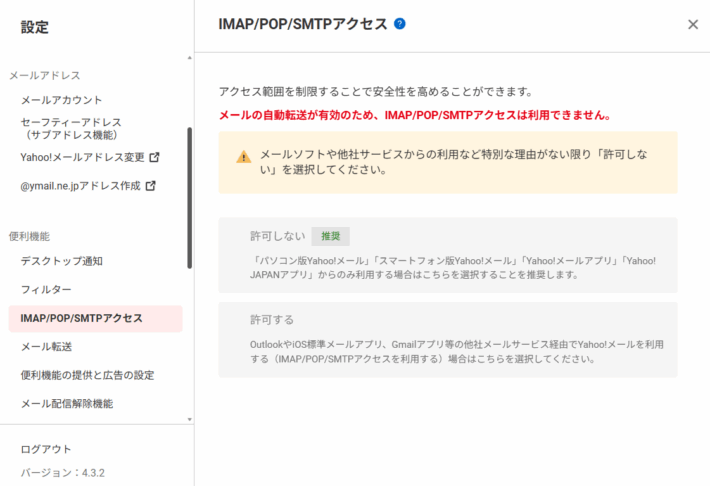The height and width of the screenshot is (486, 710).
Task: Click the バージョン：4.3.2 text
Action: coord(62,472)
